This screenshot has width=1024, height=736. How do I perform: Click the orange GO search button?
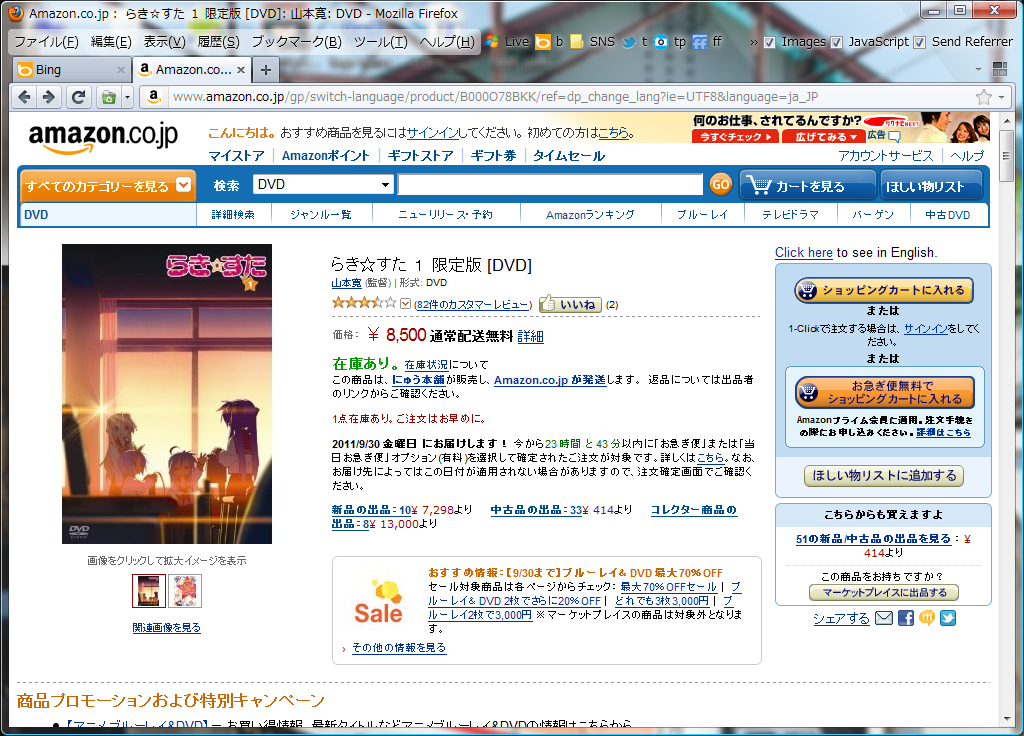pyautogui.click(x=720, y=185)
